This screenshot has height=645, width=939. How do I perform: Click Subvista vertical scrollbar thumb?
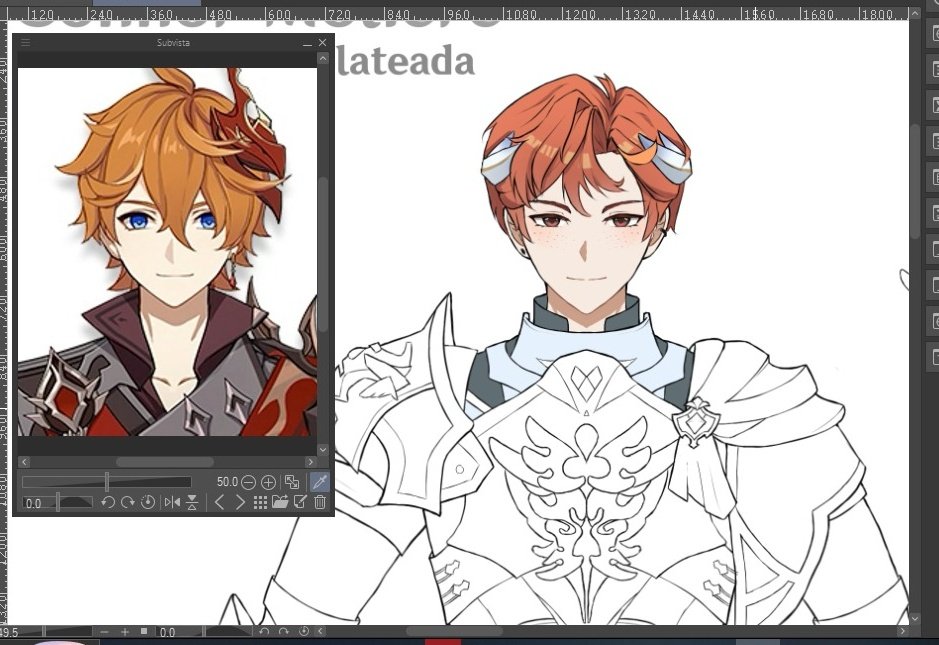[323, 255]
